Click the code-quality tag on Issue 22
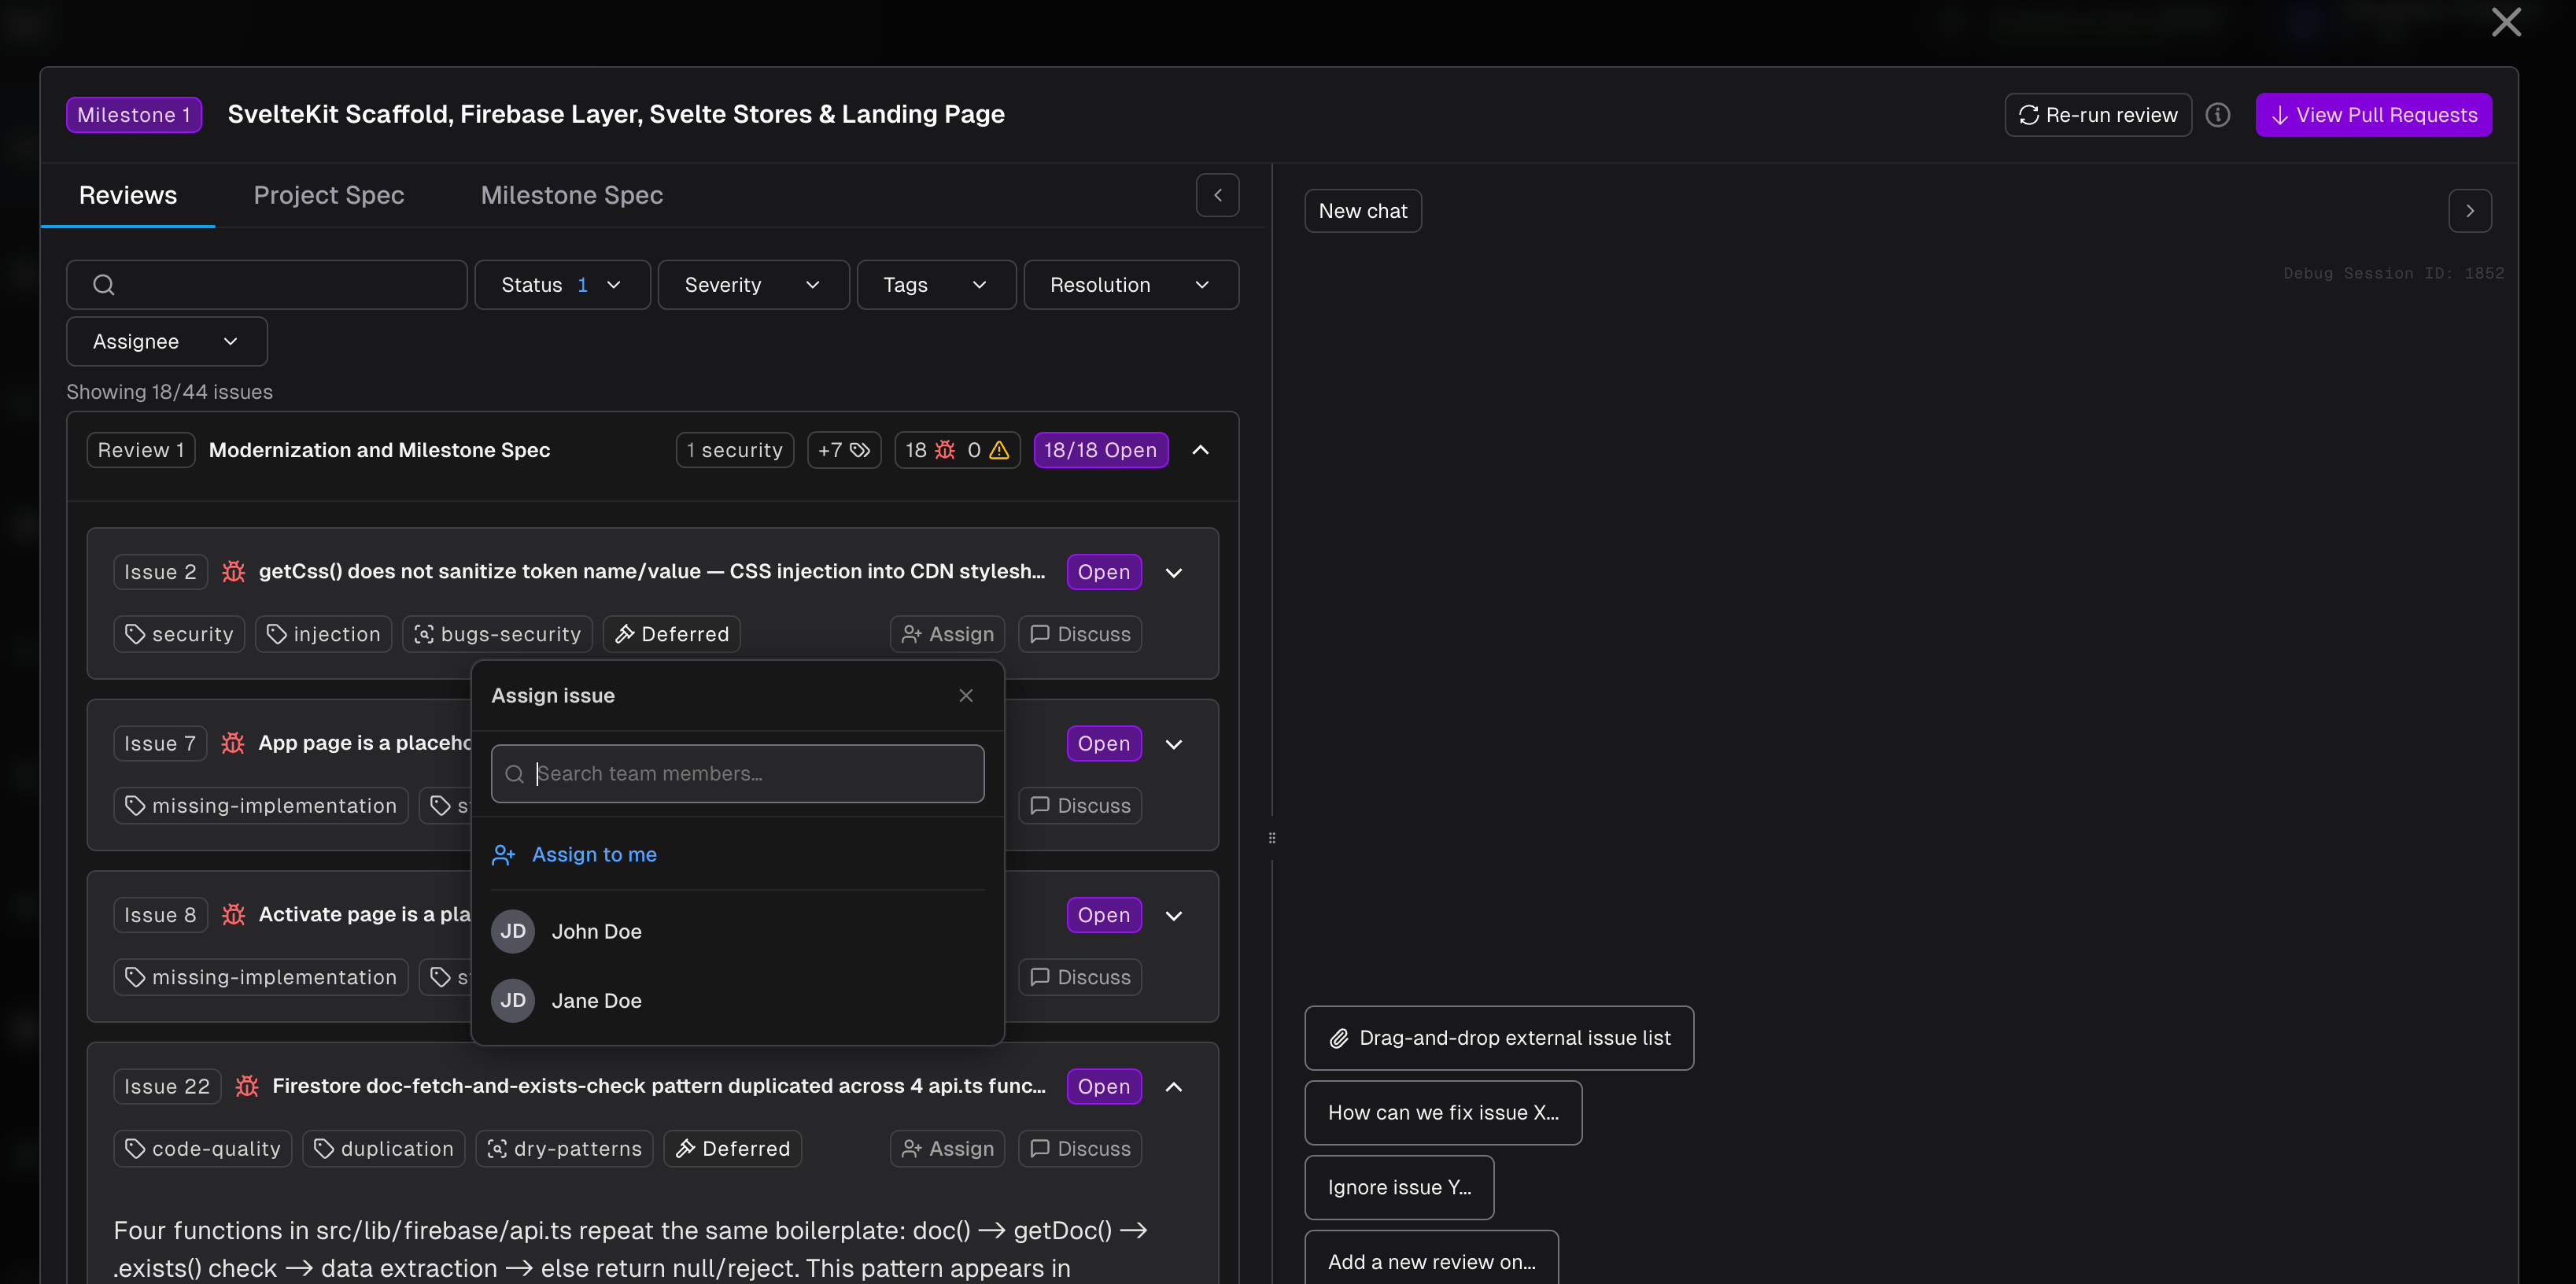Viewport: 2576px width, 1284px height. point(203,1148)
